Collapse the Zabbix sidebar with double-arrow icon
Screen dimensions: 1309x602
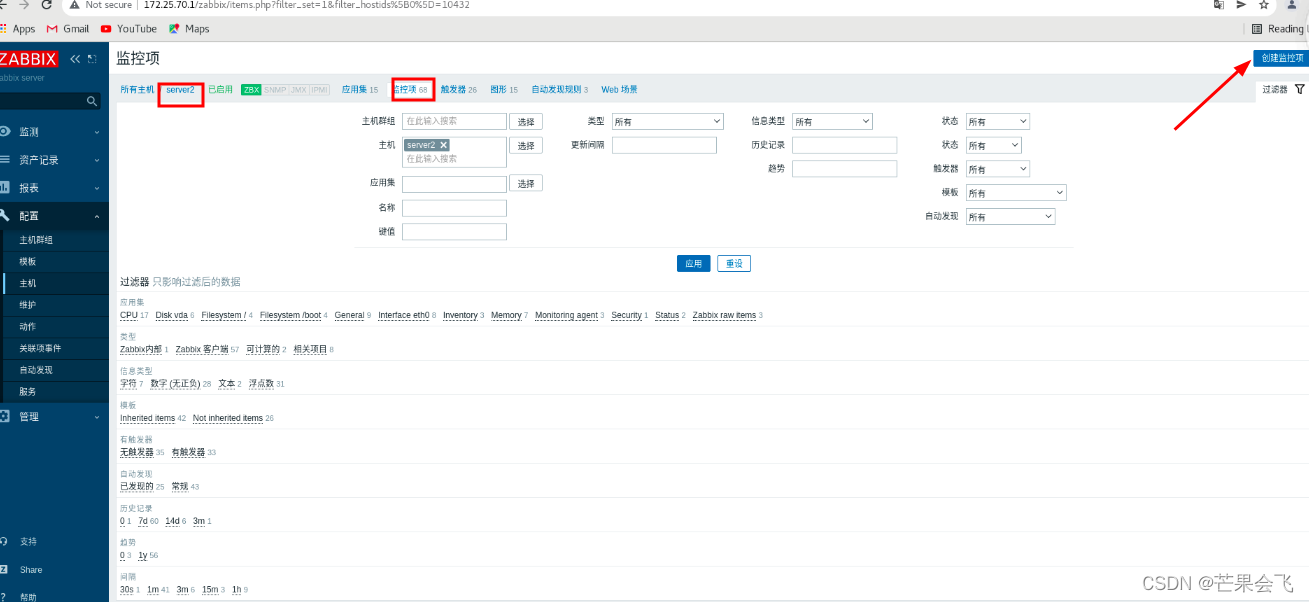pos(76,59)
